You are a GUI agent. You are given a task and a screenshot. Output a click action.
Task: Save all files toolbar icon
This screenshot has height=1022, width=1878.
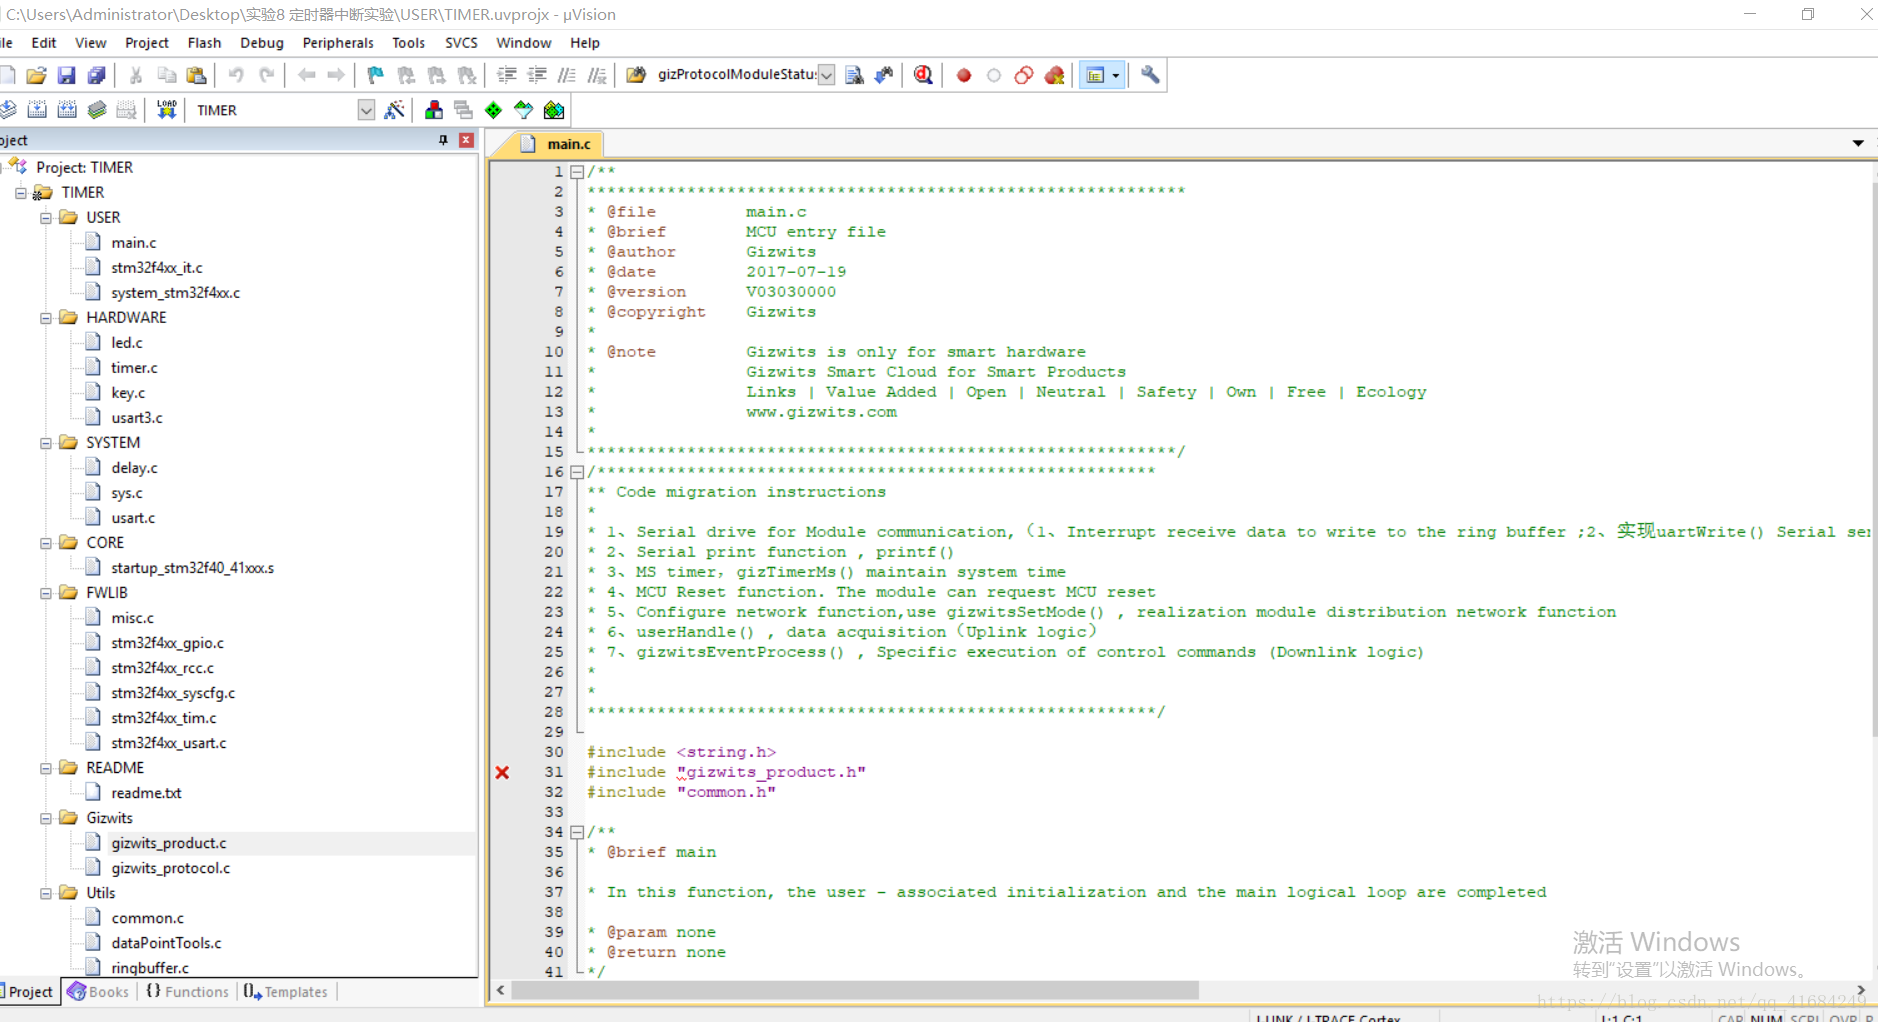point(96,75)
